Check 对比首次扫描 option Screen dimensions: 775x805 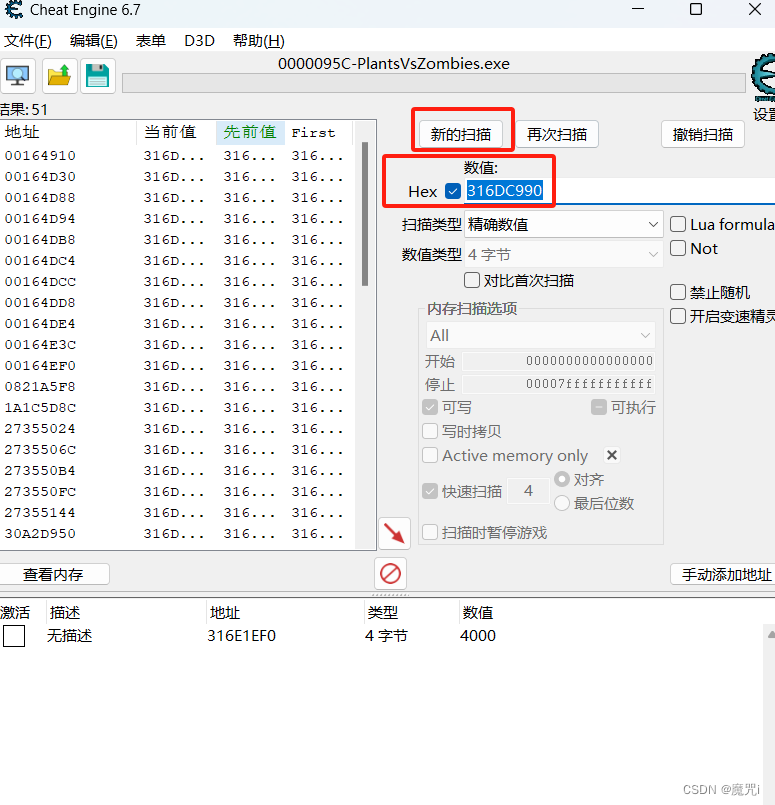[472, 280]
